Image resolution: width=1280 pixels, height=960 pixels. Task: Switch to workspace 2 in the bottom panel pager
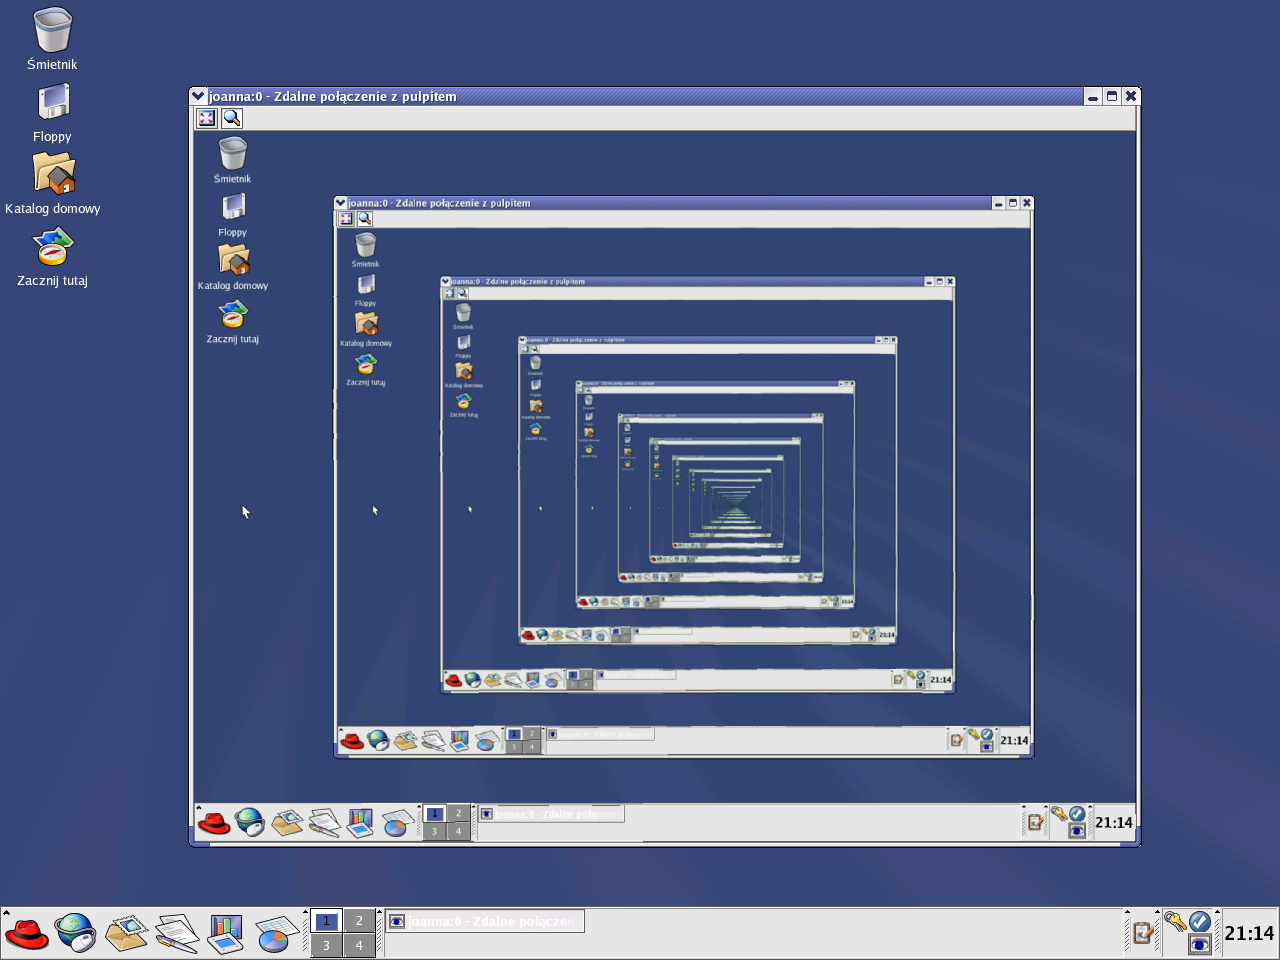[359, 921]
